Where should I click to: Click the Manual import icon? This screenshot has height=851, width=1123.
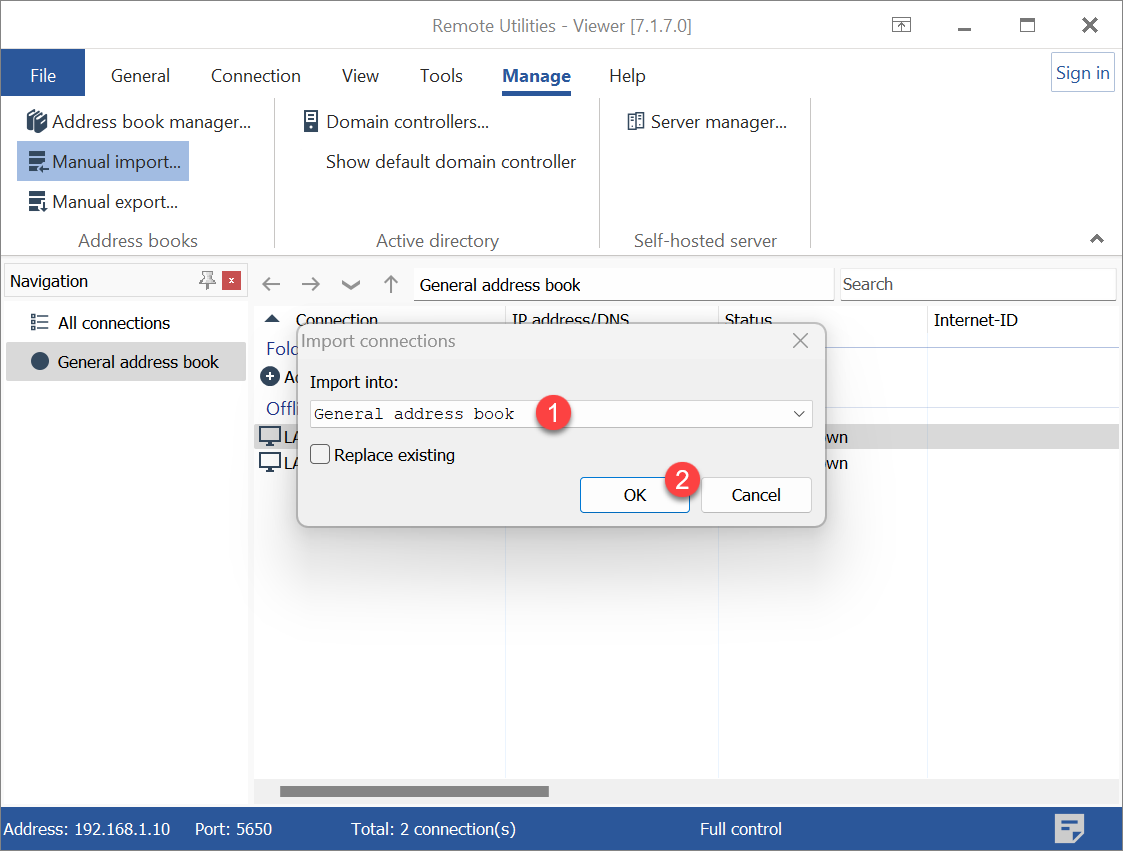coord(38,162)
